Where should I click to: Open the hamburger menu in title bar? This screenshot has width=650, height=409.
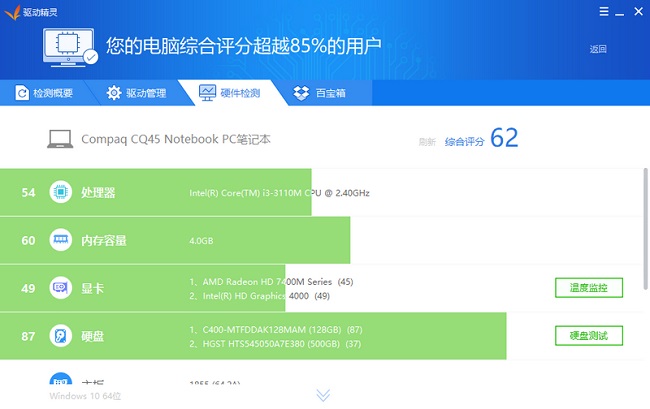pyautogui.click(x=604, y=12)
